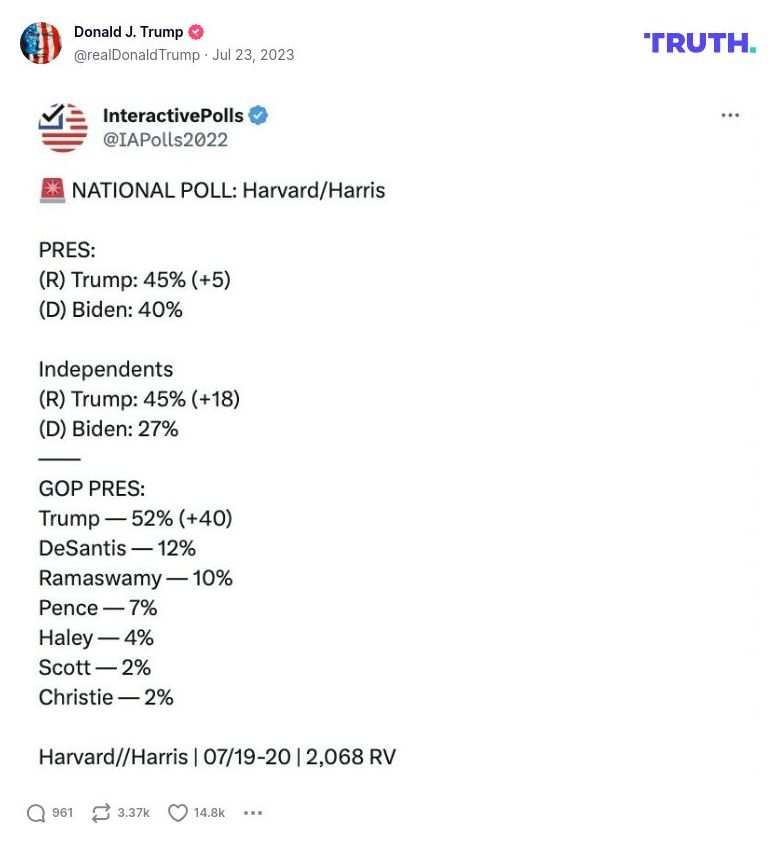This screenshot has width=777, height=844.
Task: Click the profile avatar beside @realDonaldTrump
Action: pyautogui.click(x=41, y=43)
